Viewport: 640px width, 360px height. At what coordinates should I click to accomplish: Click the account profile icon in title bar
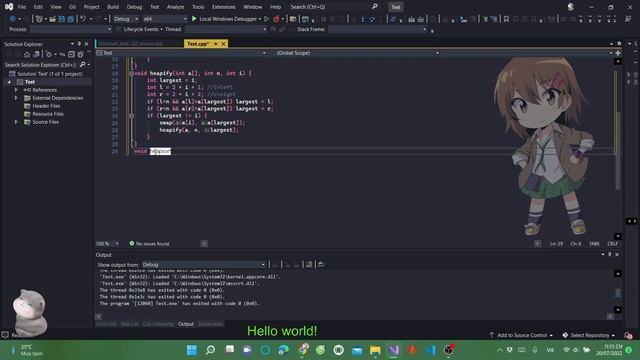(571, 7)
